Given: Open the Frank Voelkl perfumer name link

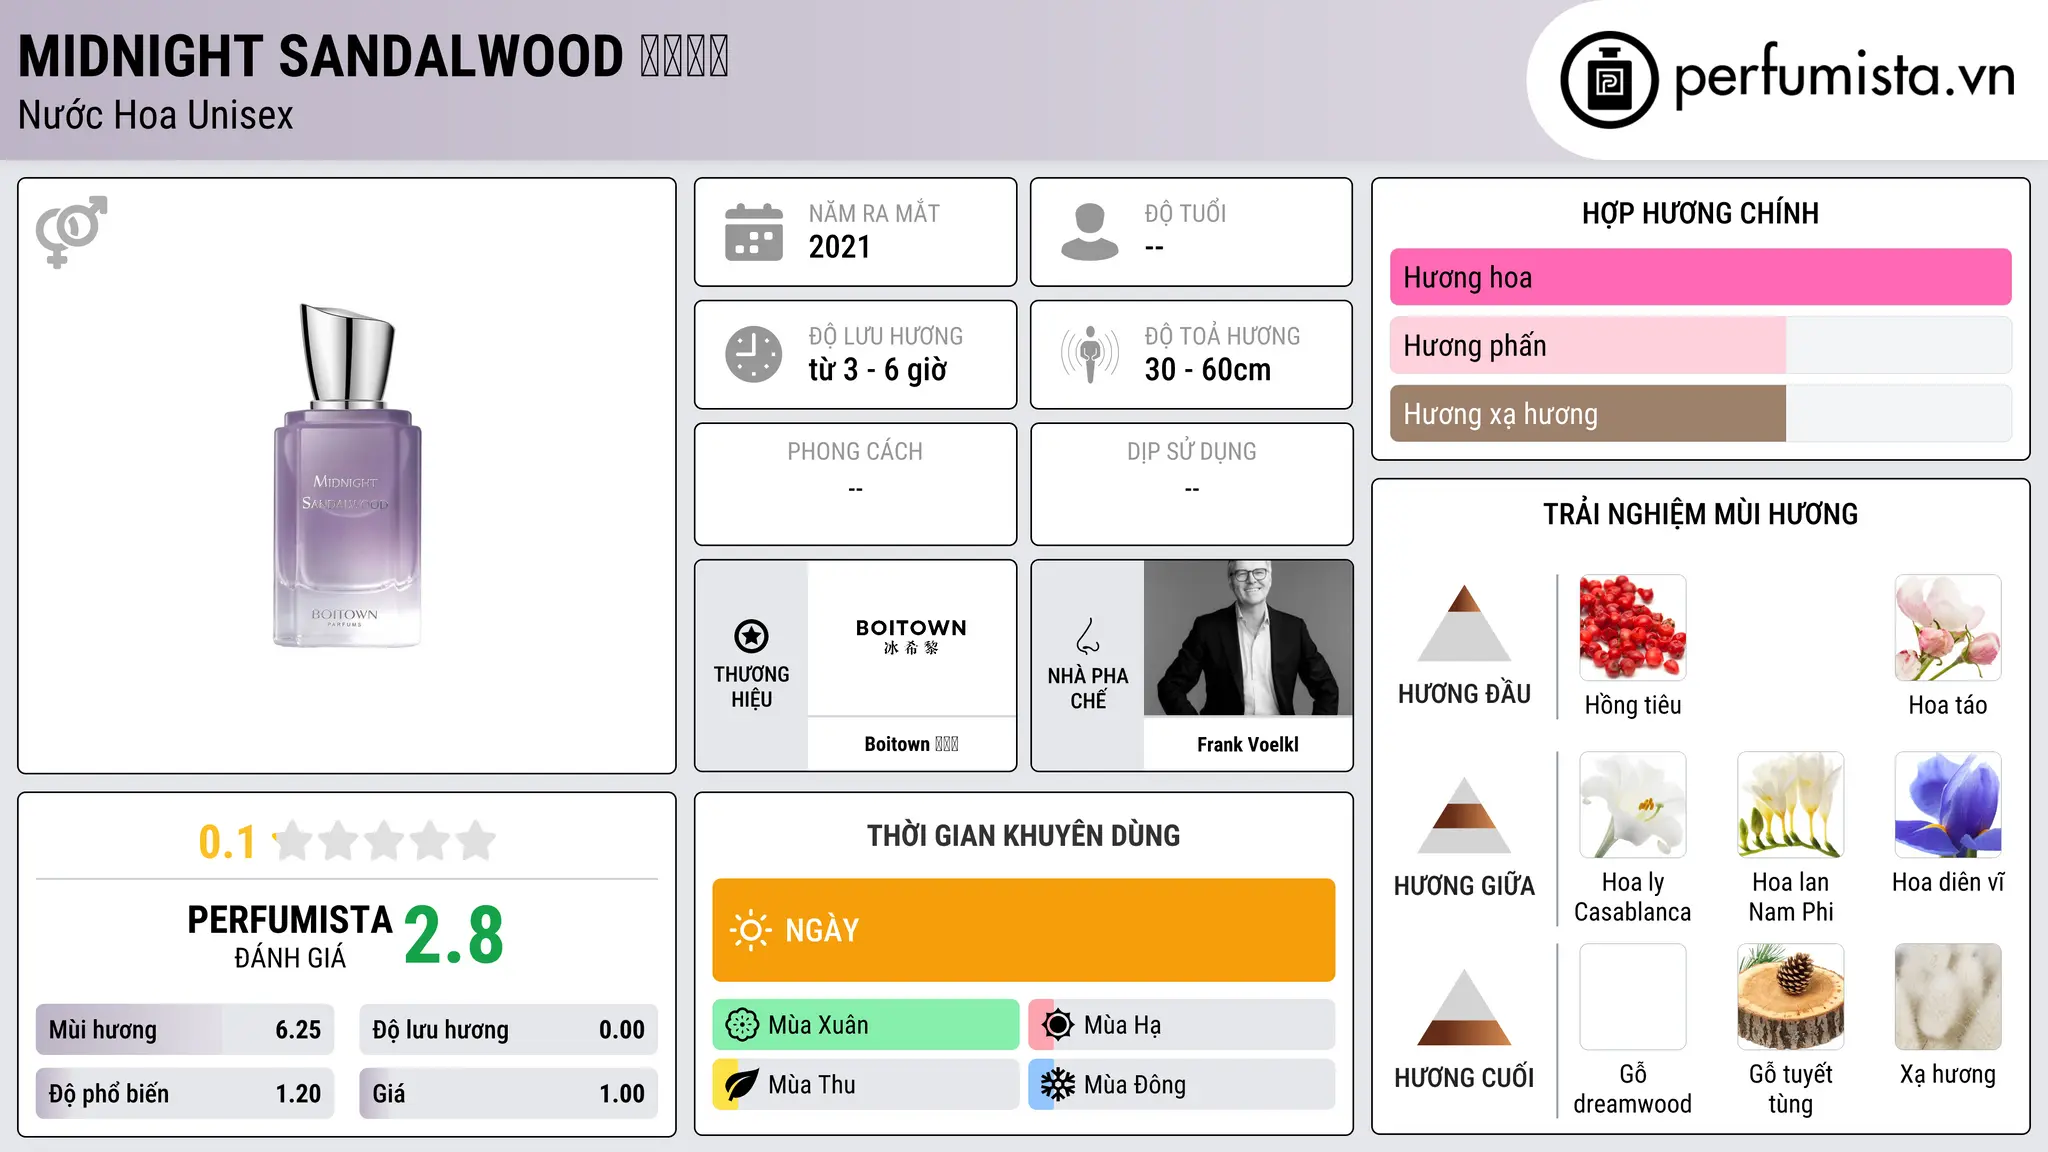Looking at the screenshot, I should tap(1248, 744).
